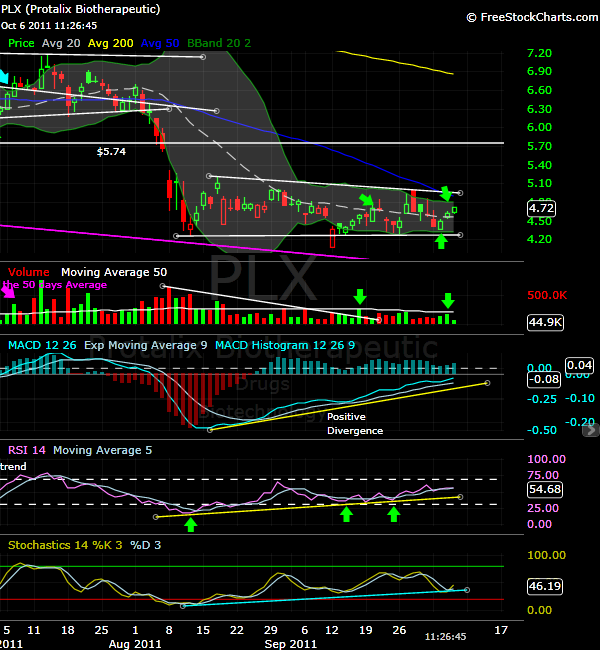Screen dimensions: 600x650
Task: Click the magenta '50 days Average' note
Action: (54, 285)
